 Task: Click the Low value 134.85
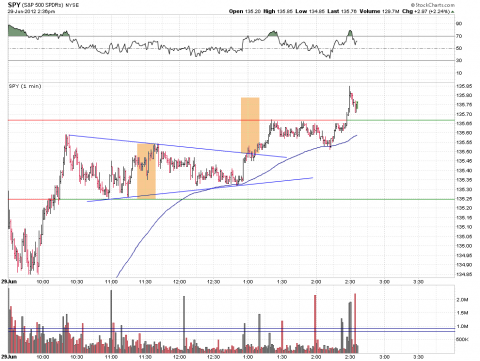click(317, 11)
